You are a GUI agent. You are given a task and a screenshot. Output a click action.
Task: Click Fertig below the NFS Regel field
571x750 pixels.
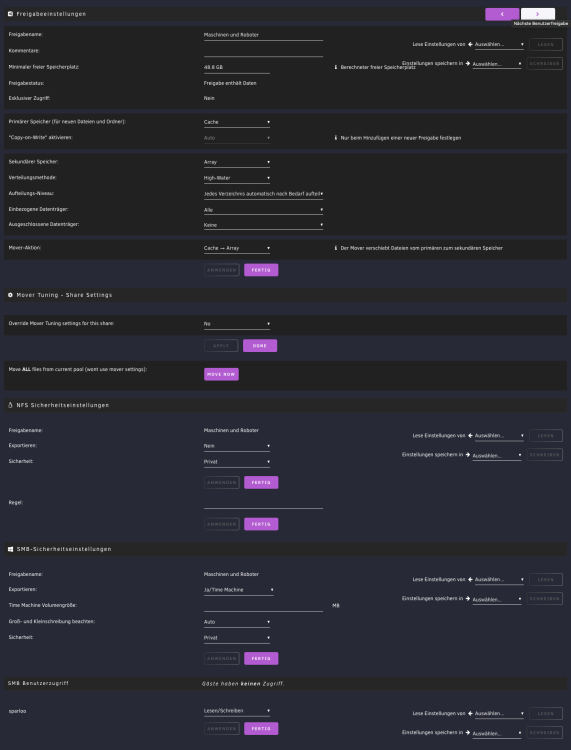(x=261, y=524)
